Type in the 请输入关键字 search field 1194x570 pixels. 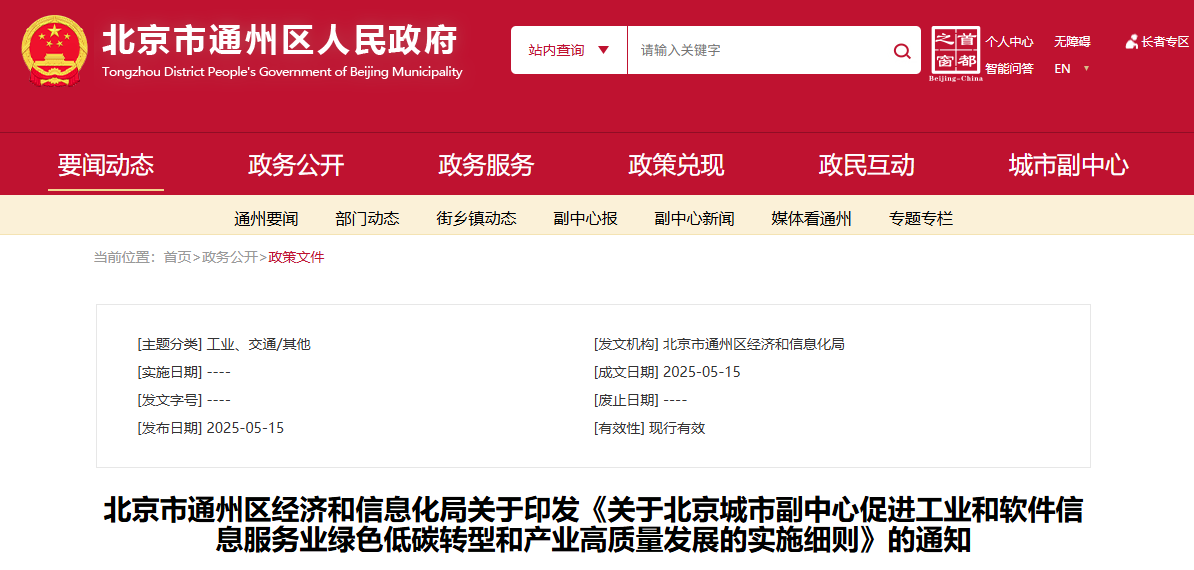[x=760, y=50]
